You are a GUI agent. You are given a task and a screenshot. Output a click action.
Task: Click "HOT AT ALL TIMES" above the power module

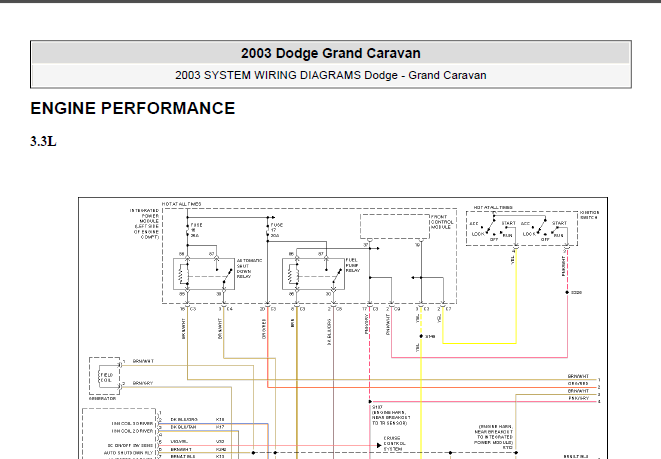(x=182, y=204)
